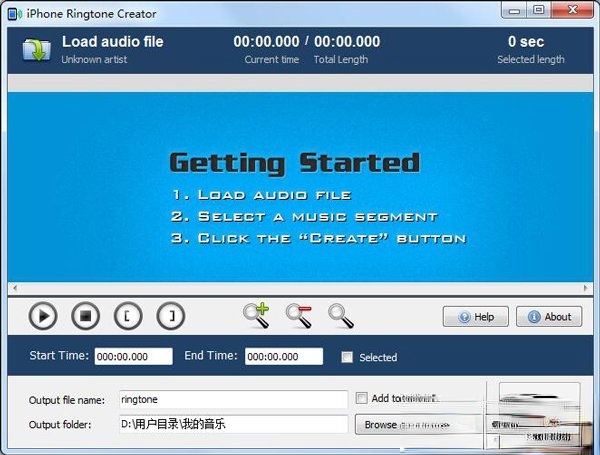Screen dimensions: 600x455
Task: Click the Load audio file title text
Action: [x=112, y=41]
